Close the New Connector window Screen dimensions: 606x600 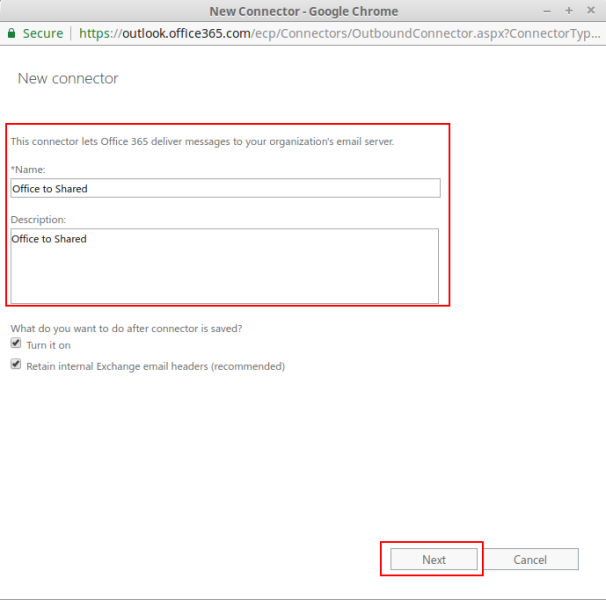[589, 11]
